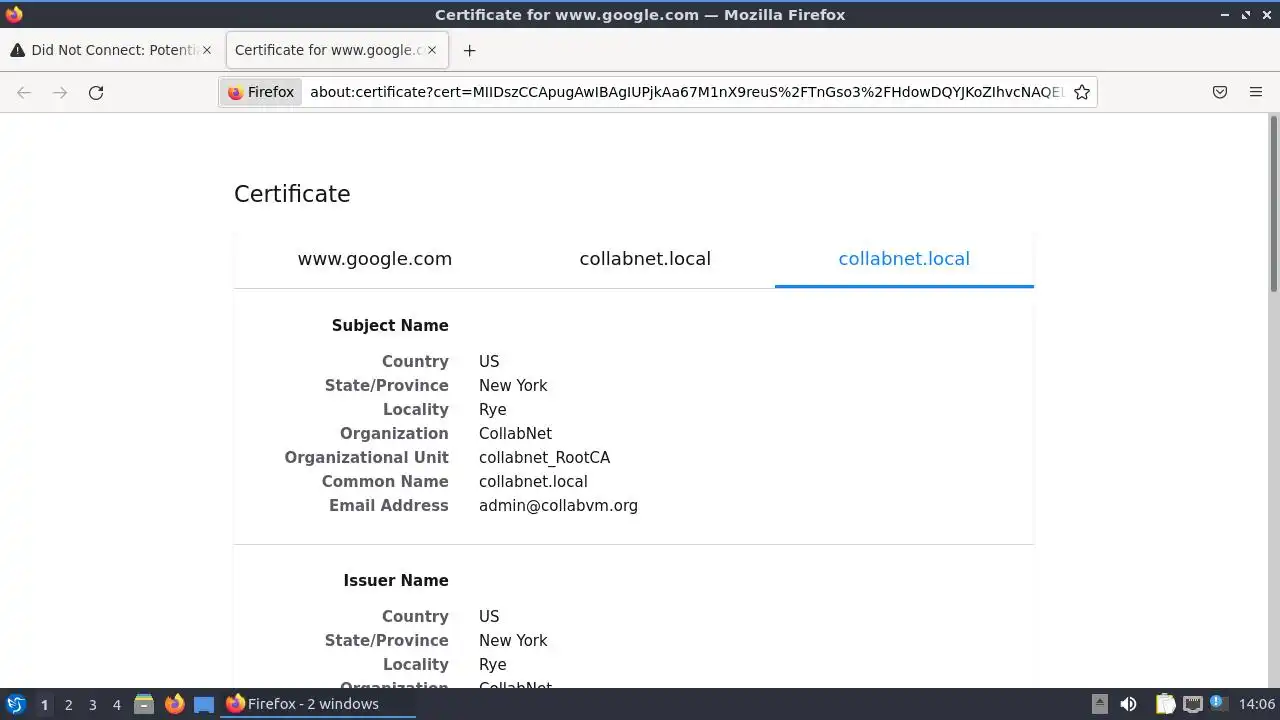Click the show desktop icon in the taskbar
The height and width of the screenshot is (720, 1280).
(204, 704)
